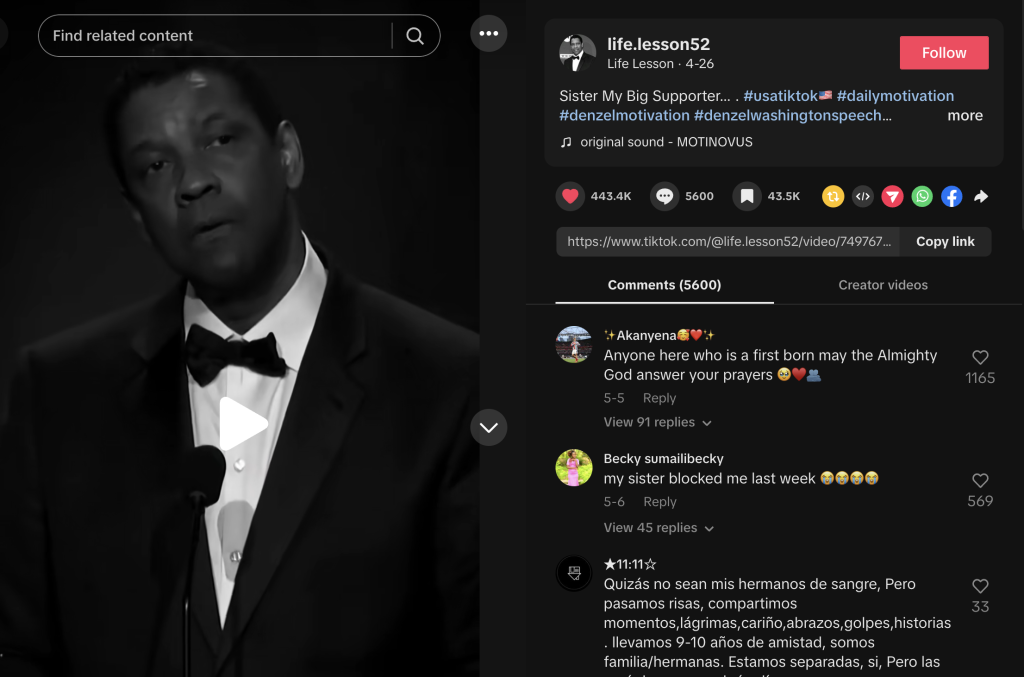Bookmark this video to favorites
Image resolution: width=1024 pixels, height=677 pixels.
[x=747, y=196]
